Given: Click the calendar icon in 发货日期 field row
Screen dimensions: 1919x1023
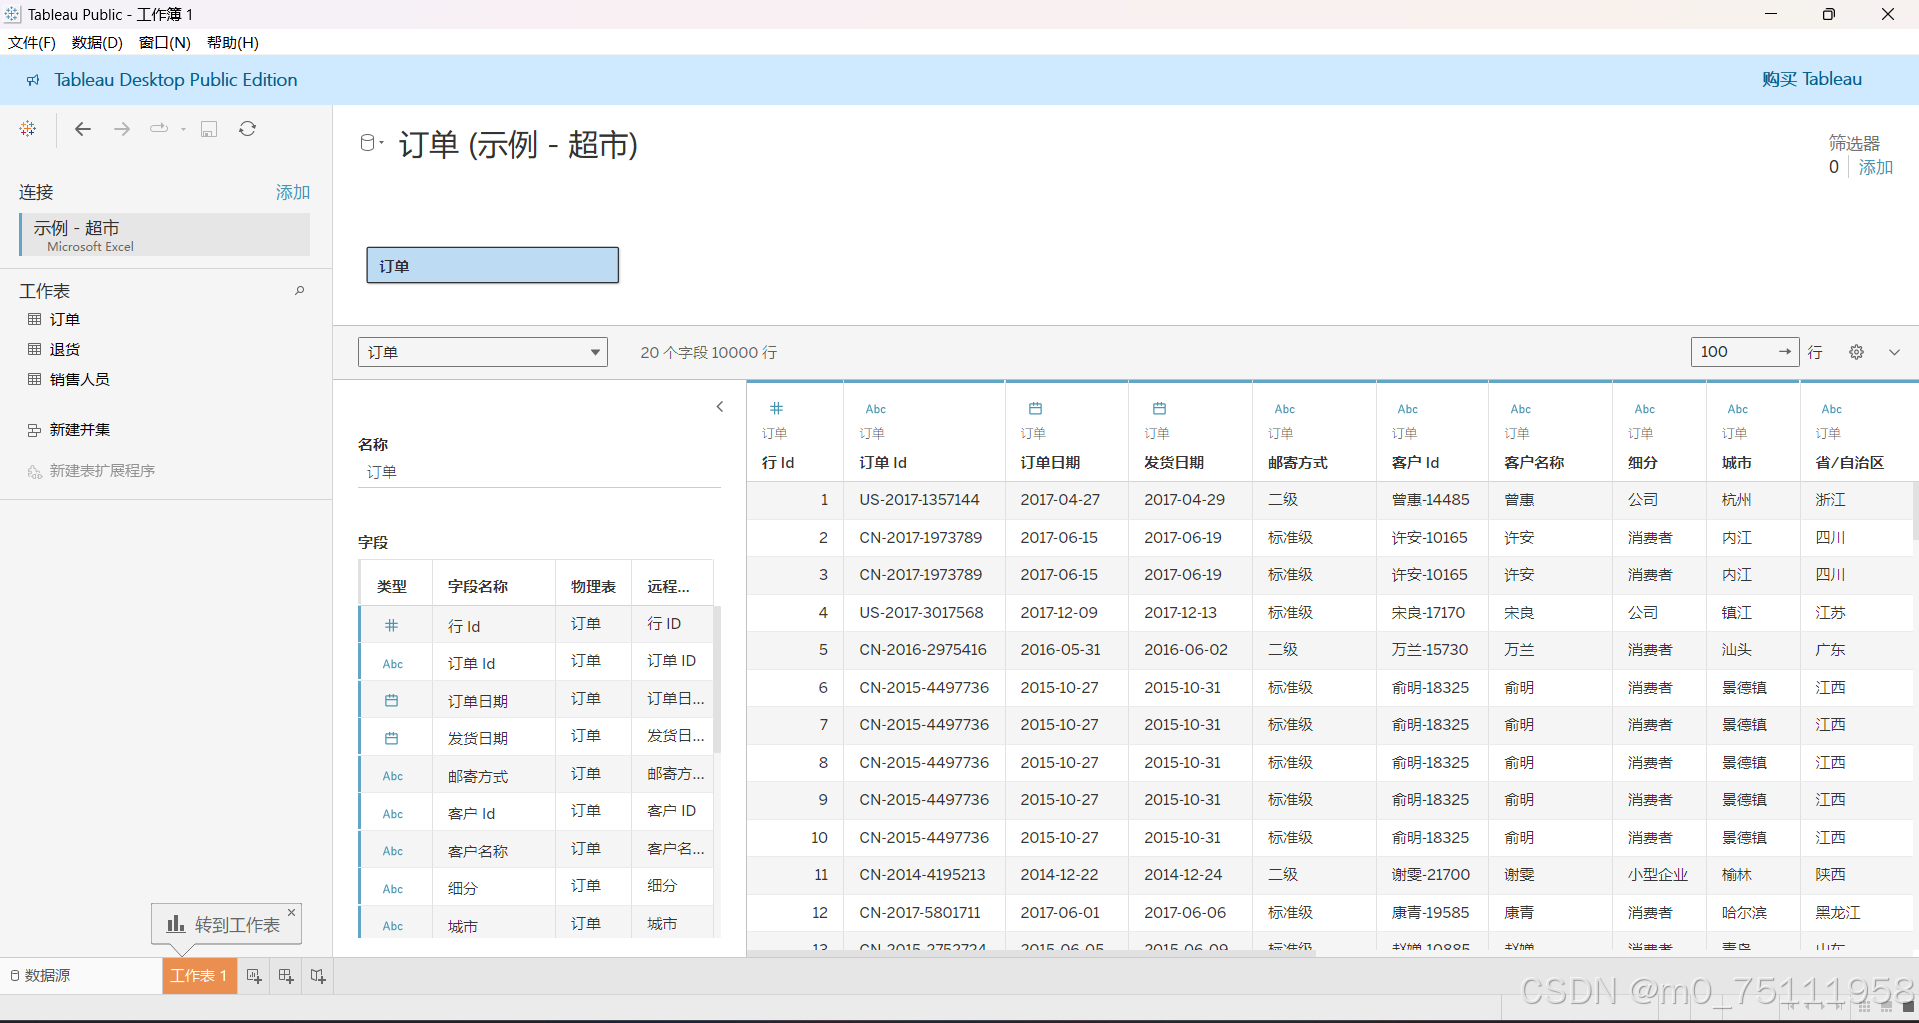Looking at the screenshot, I should pyautogui.click(x=392, y=738).
